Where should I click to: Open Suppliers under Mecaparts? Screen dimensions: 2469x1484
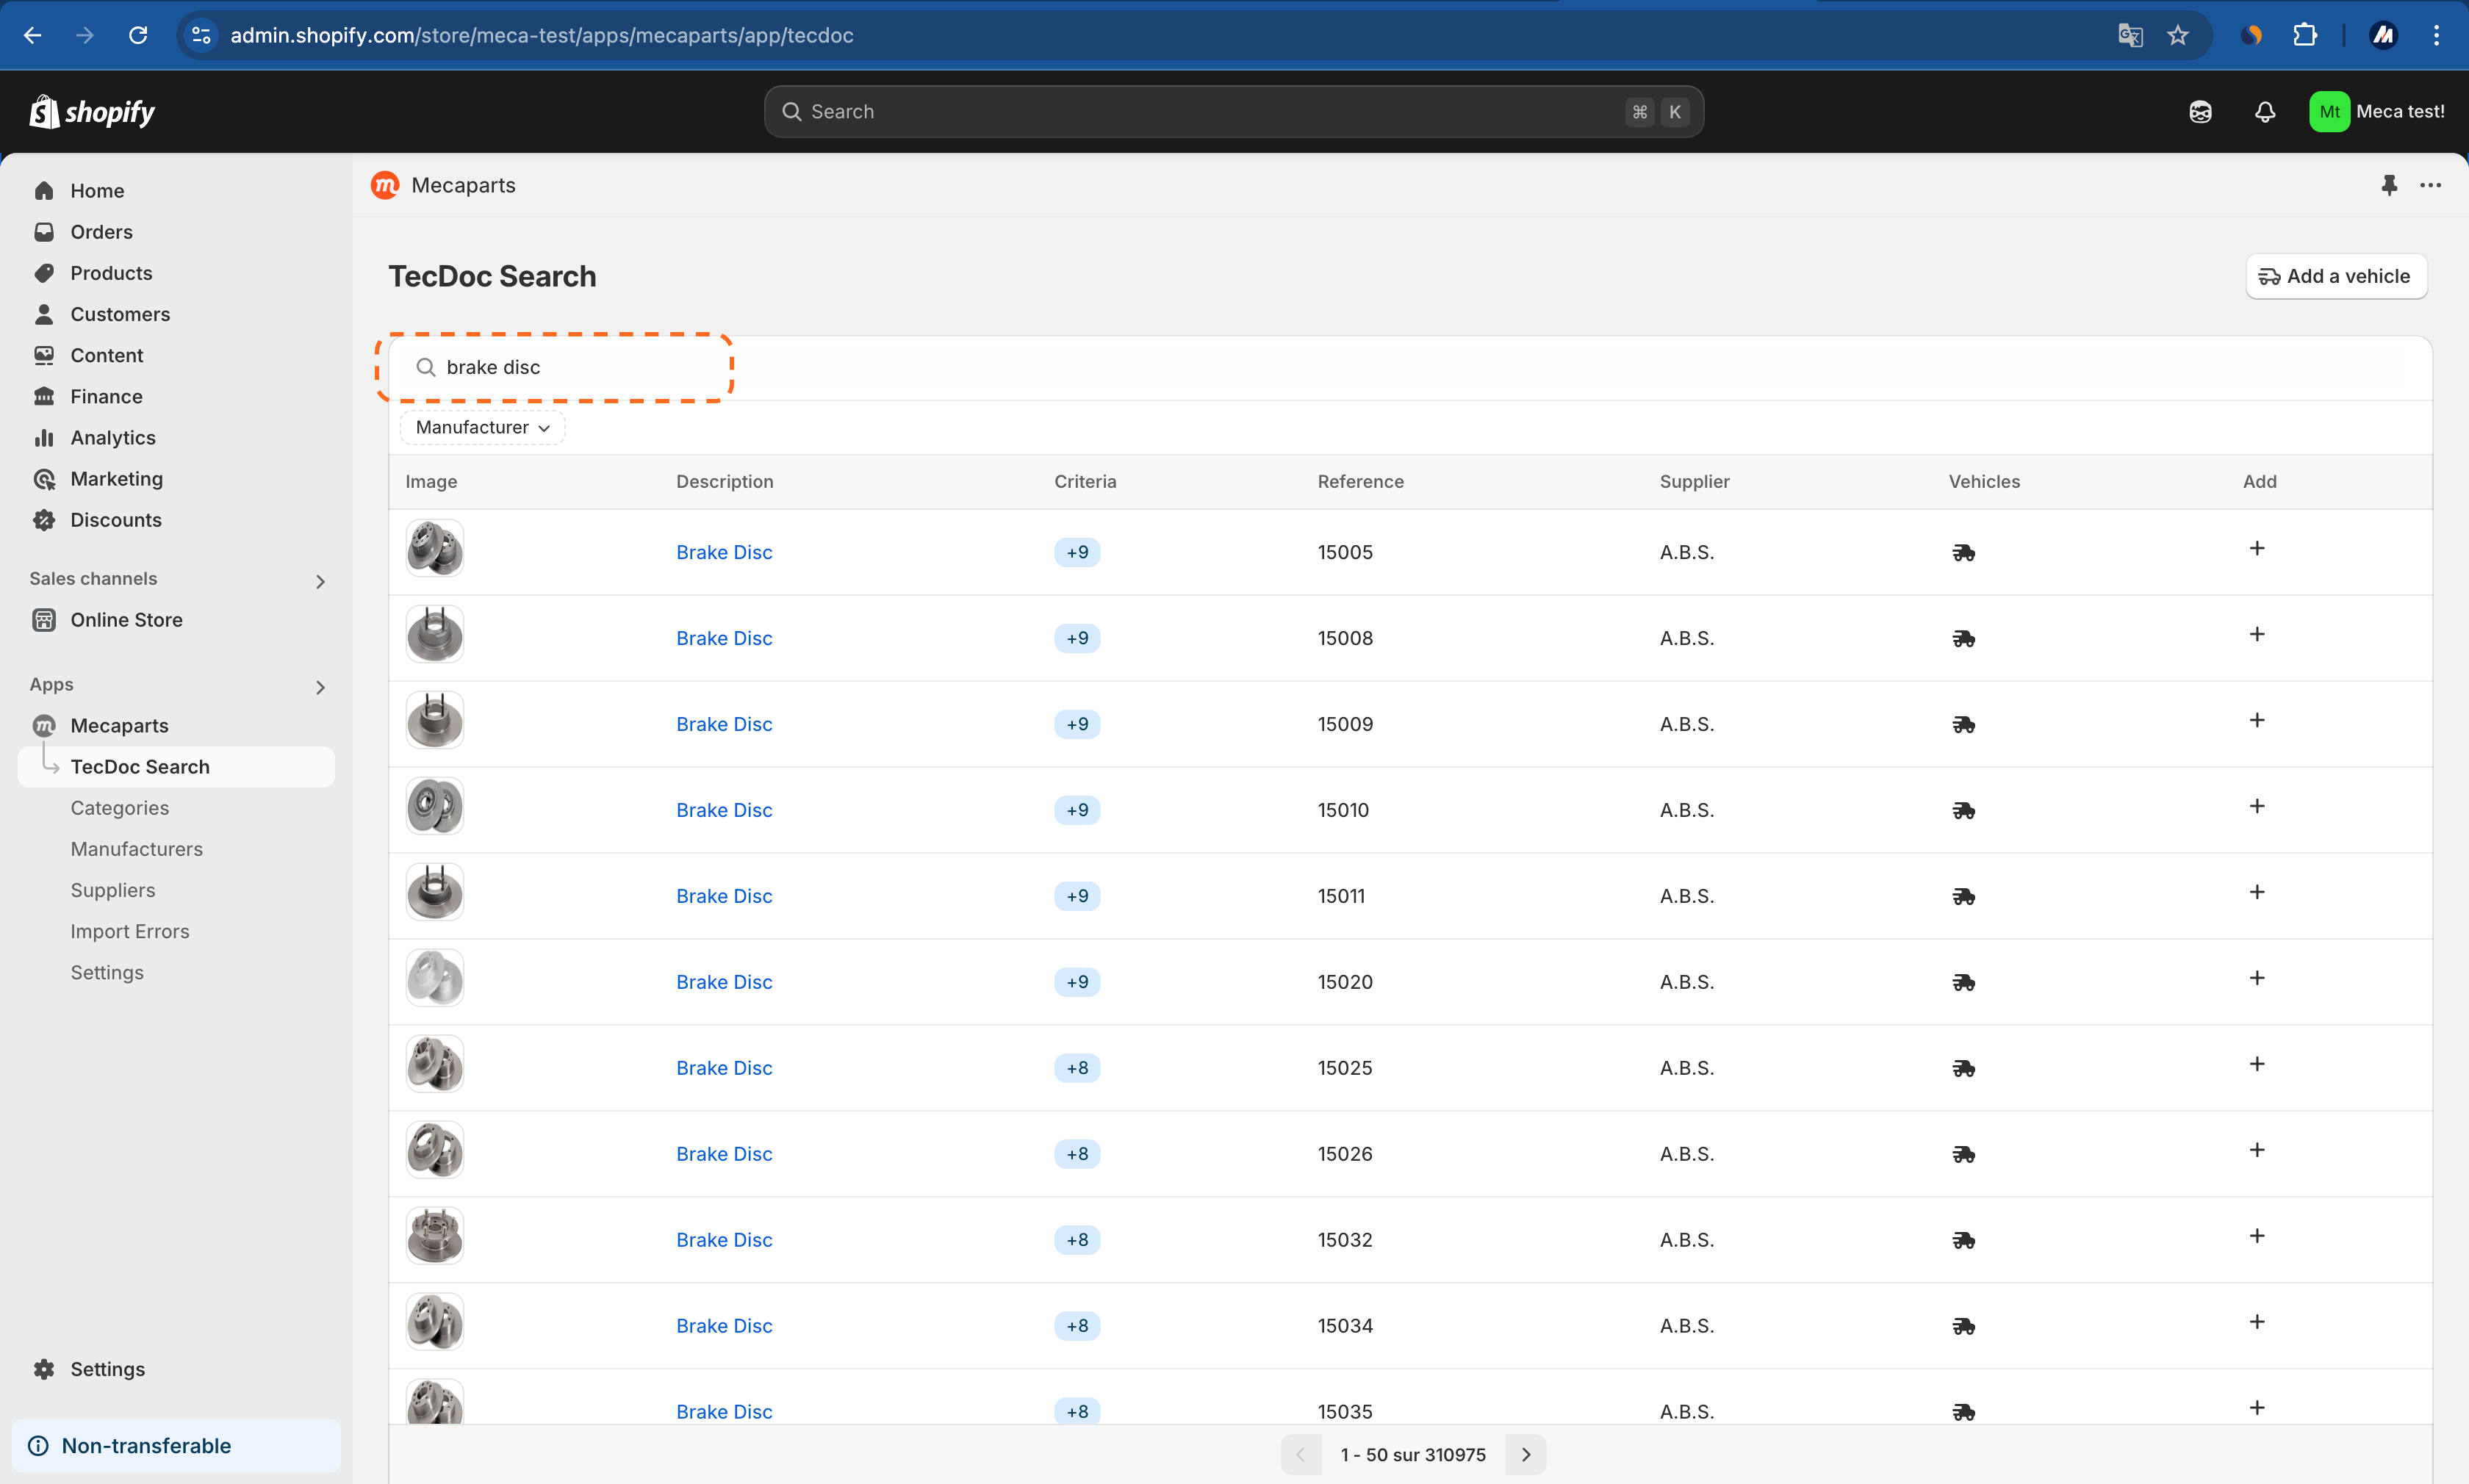click(x=113, y=890)
